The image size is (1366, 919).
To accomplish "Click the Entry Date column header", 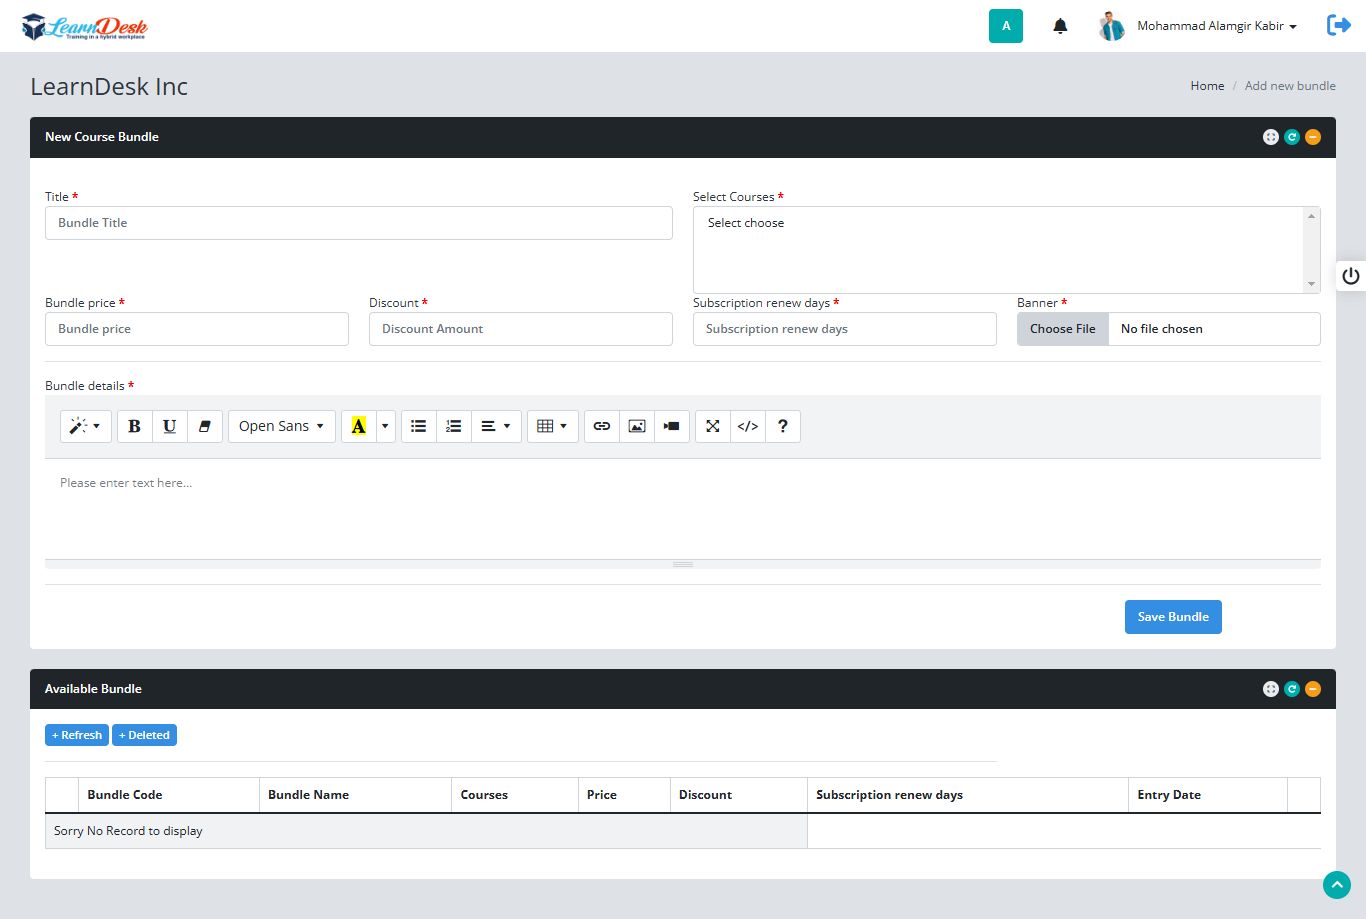I will 1208,795.
